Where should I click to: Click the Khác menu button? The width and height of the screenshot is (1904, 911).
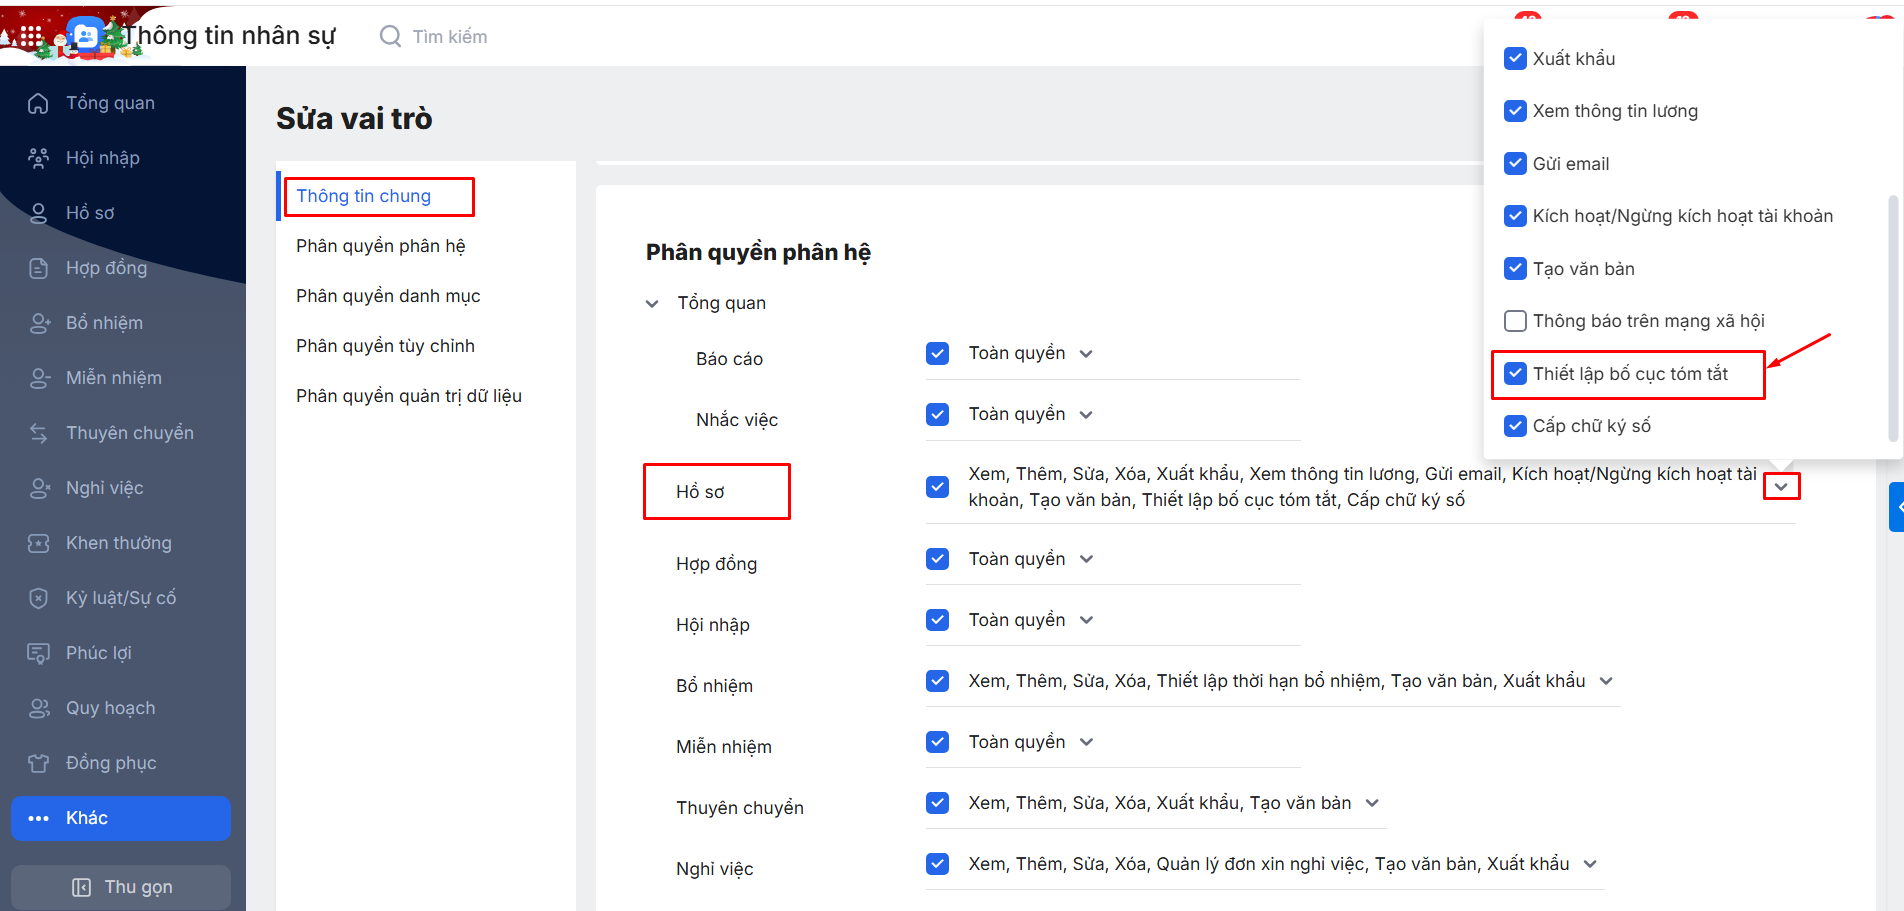point(121,818)
